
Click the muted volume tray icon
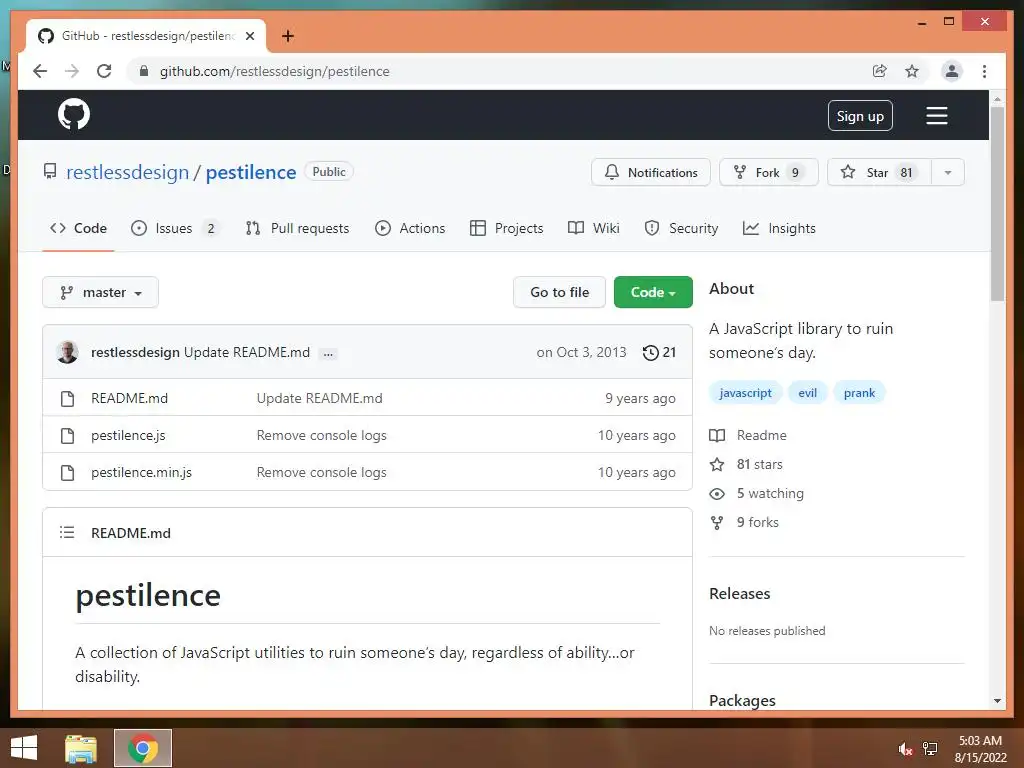point(904,749)
